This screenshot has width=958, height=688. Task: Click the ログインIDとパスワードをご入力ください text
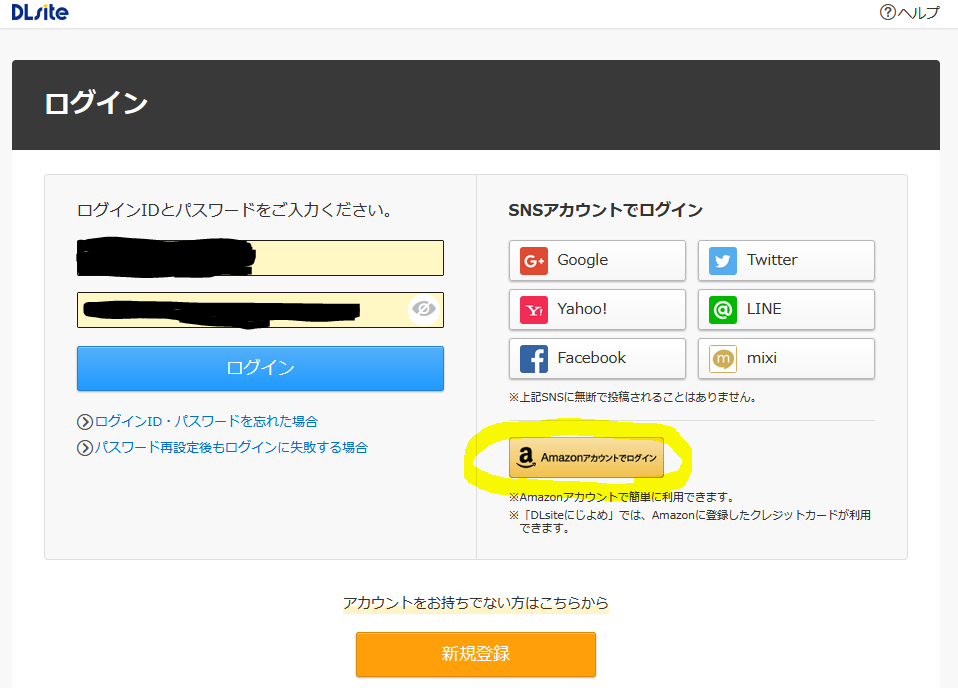coord(234,210)
